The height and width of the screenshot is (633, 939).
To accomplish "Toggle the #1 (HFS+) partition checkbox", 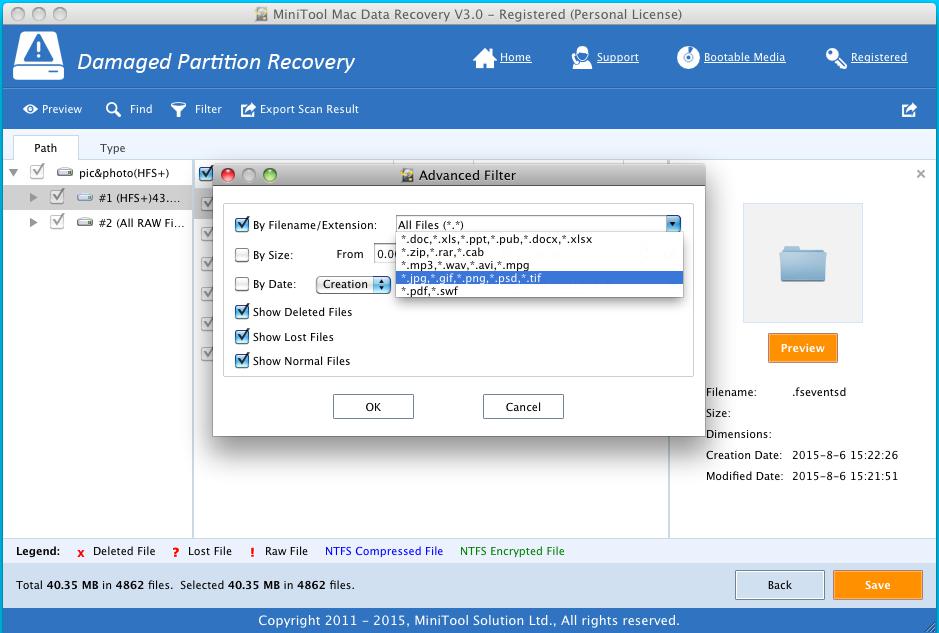I will coord(57,196).
